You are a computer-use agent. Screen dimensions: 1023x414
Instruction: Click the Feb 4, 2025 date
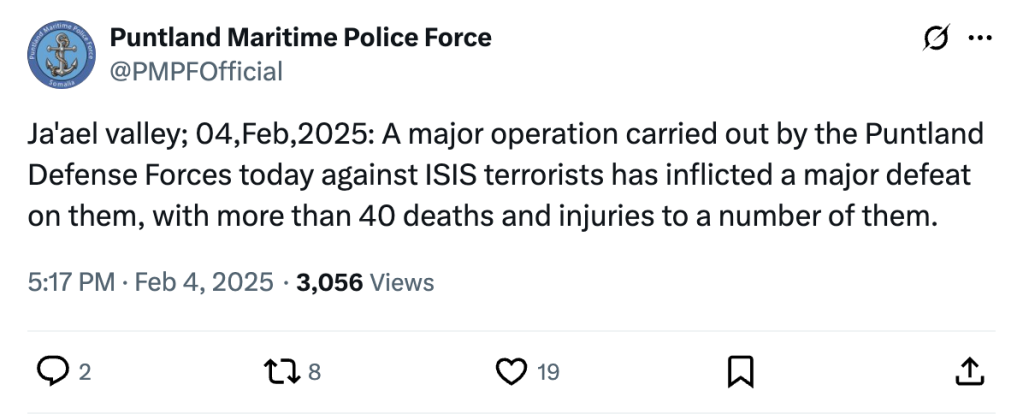click(205, 282)
